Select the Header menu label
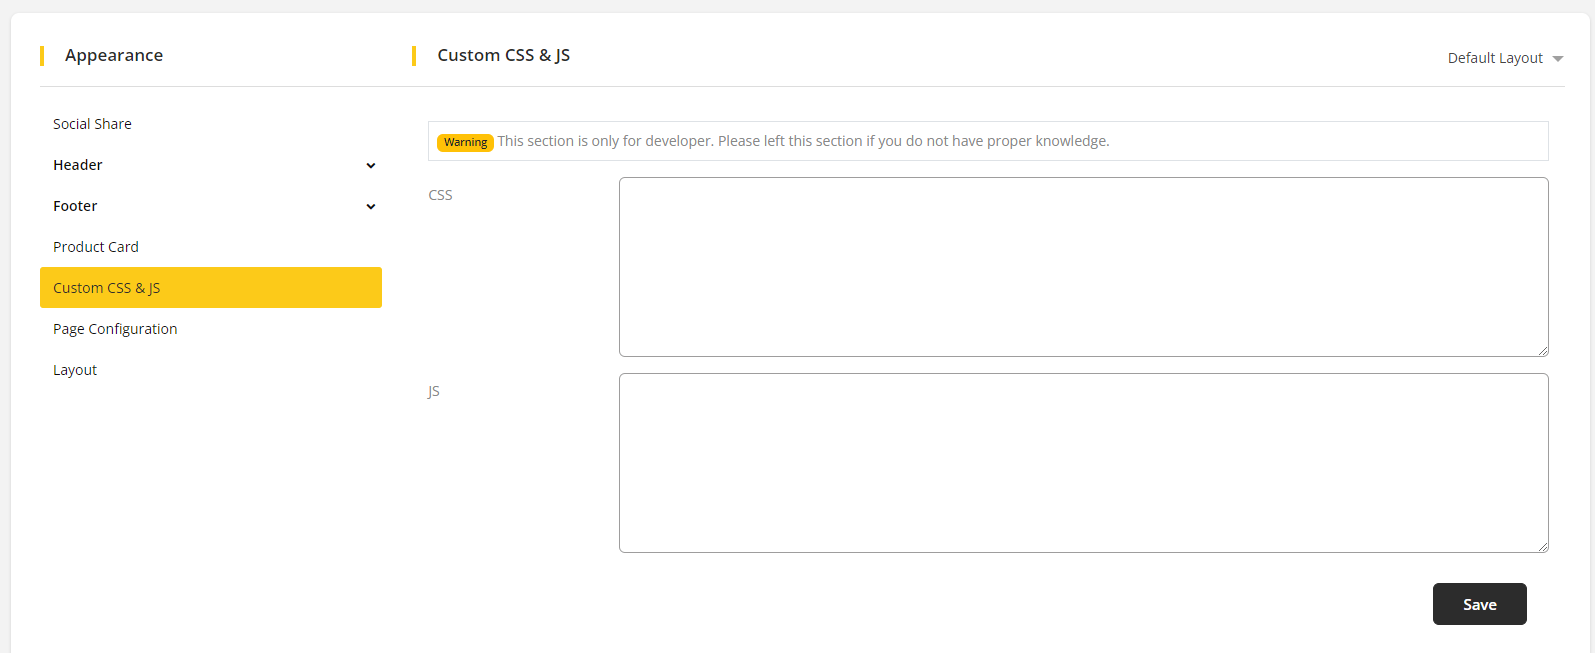 tap(78, 165)
